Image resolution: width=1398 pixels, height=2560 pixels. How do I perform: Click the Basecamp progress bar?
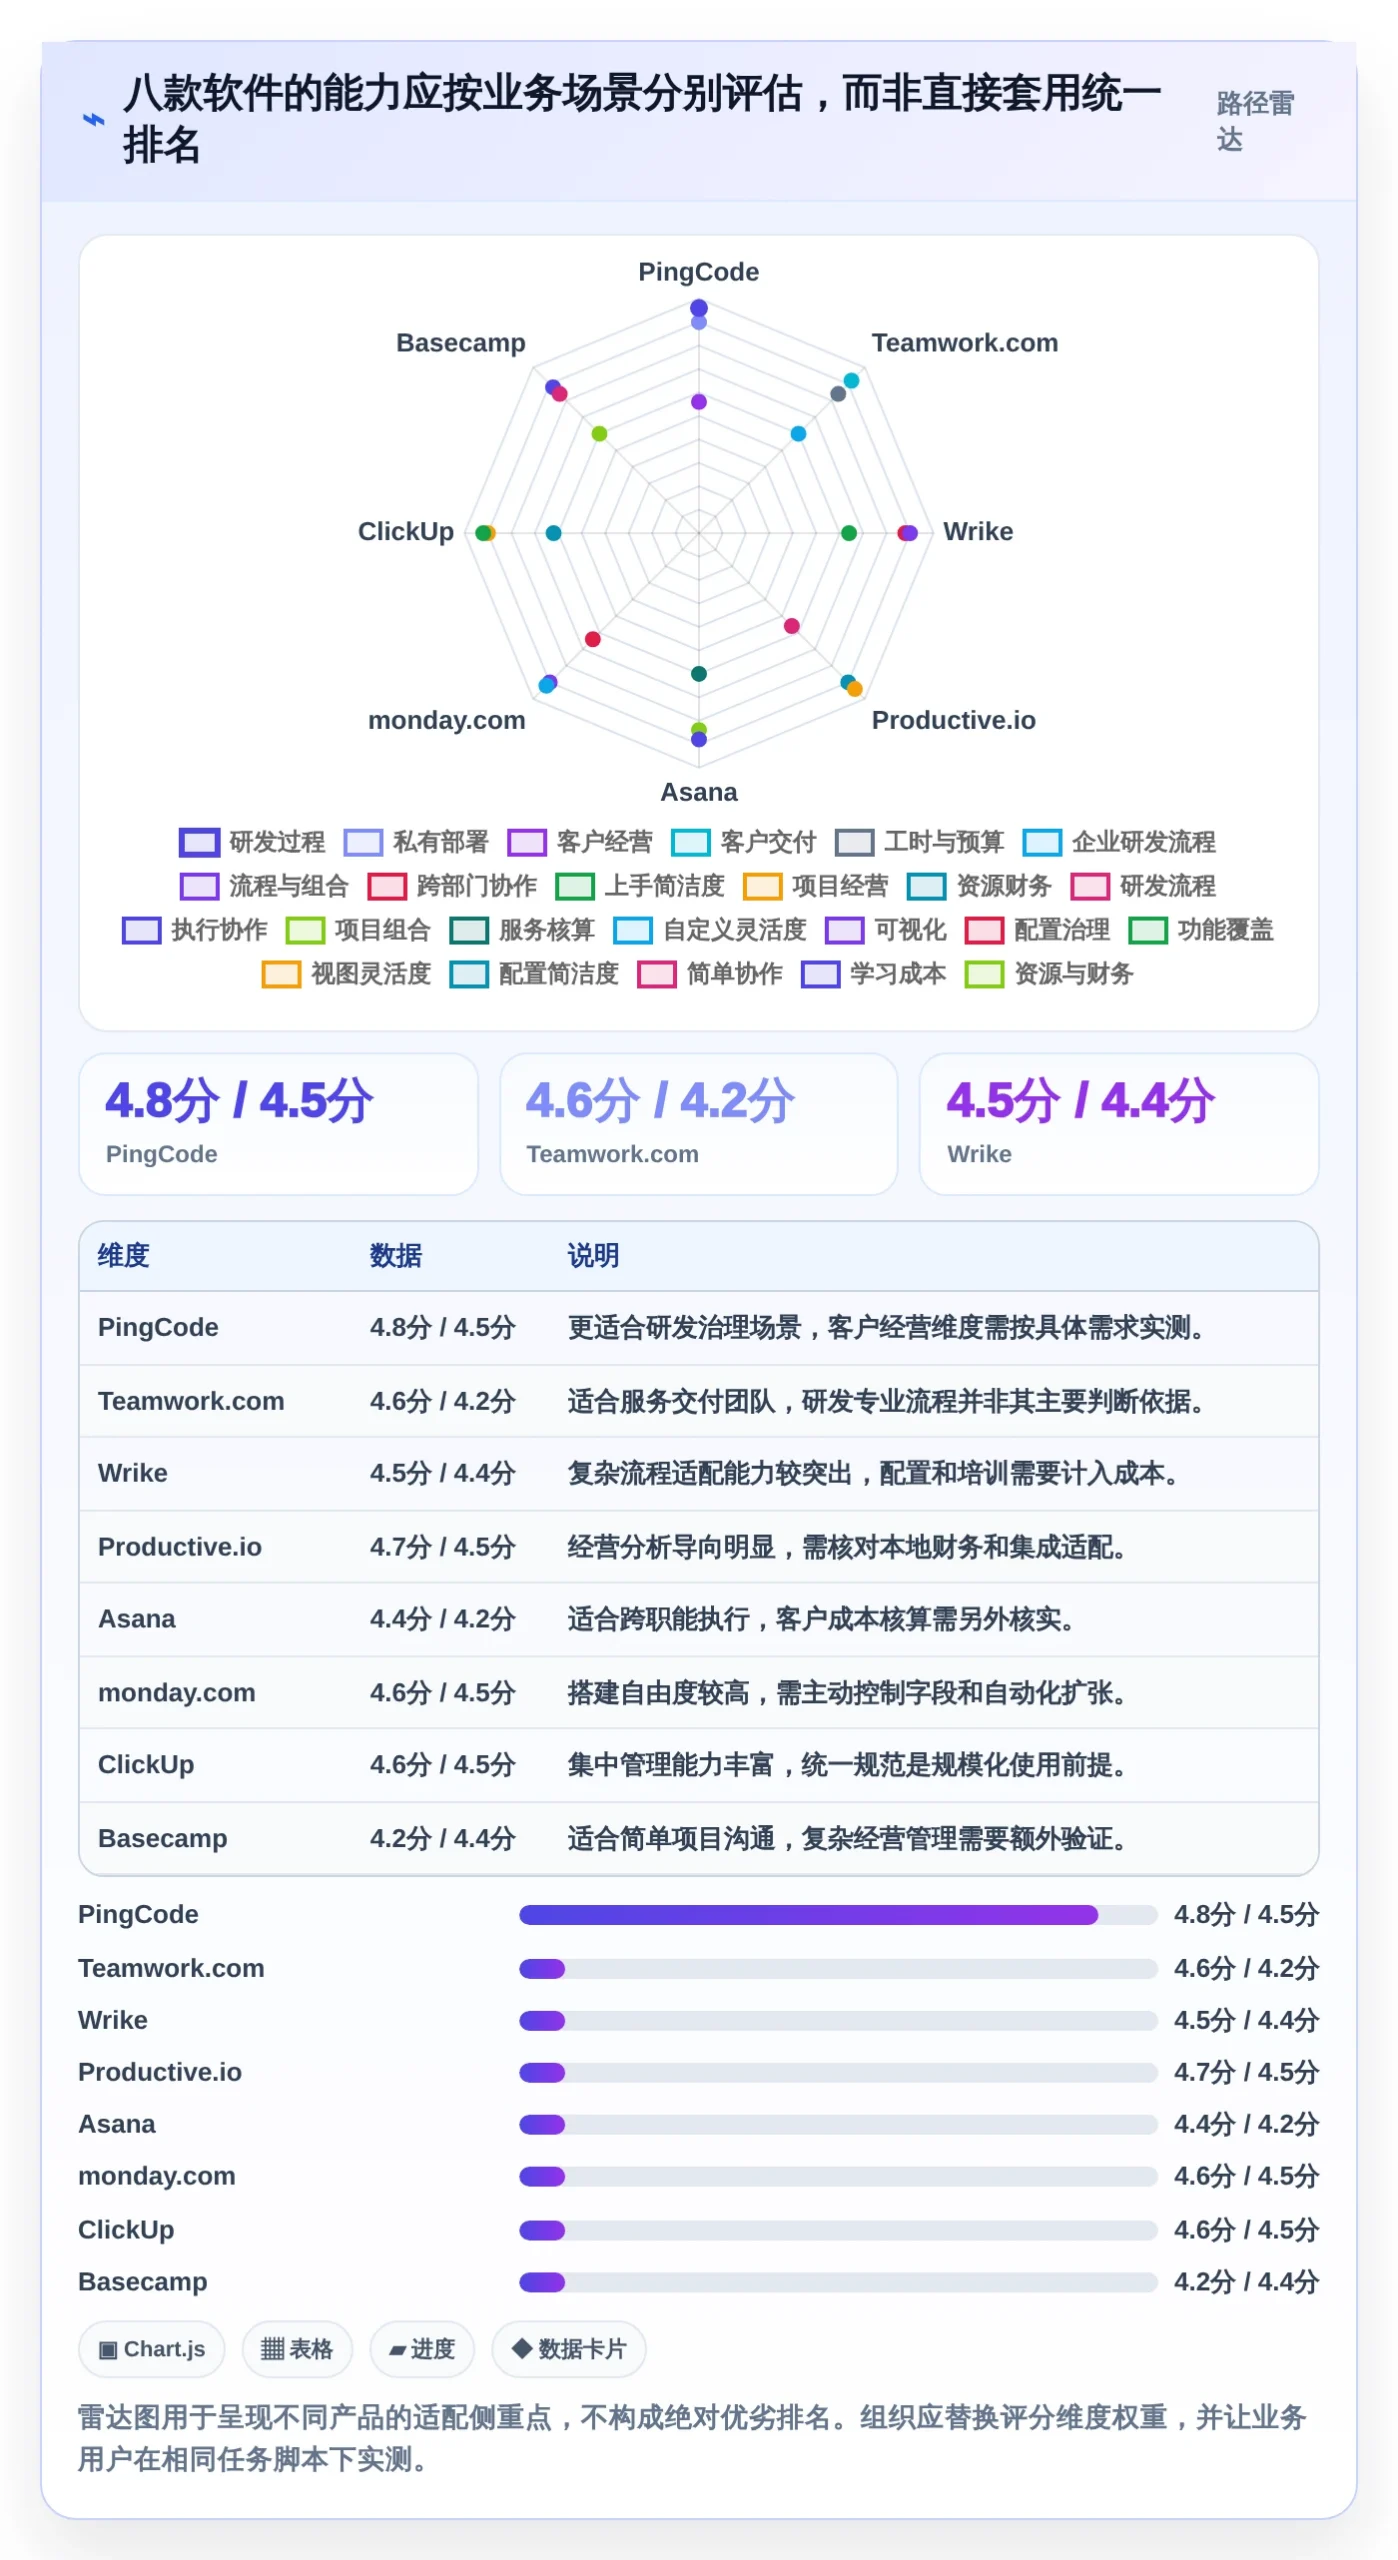838,2283
